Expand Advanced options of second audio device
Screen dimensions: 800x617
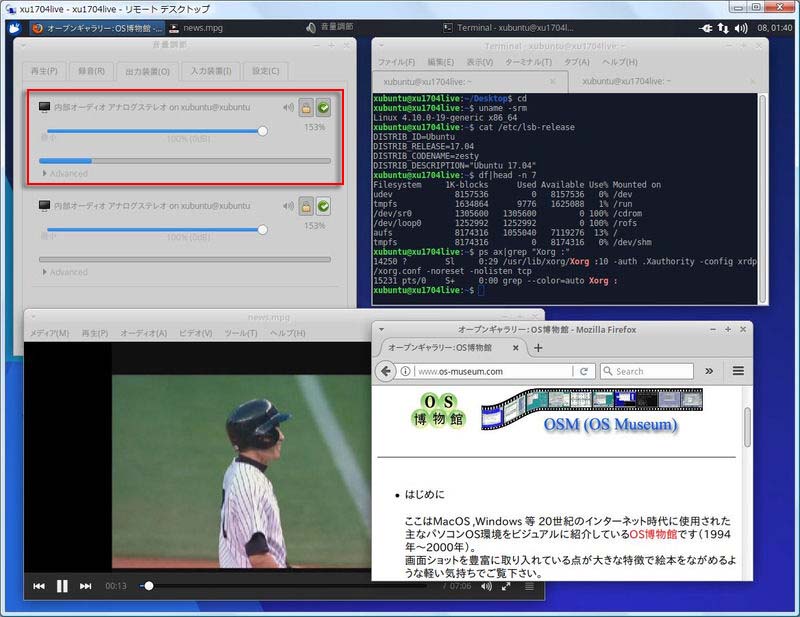click(65, 272)
